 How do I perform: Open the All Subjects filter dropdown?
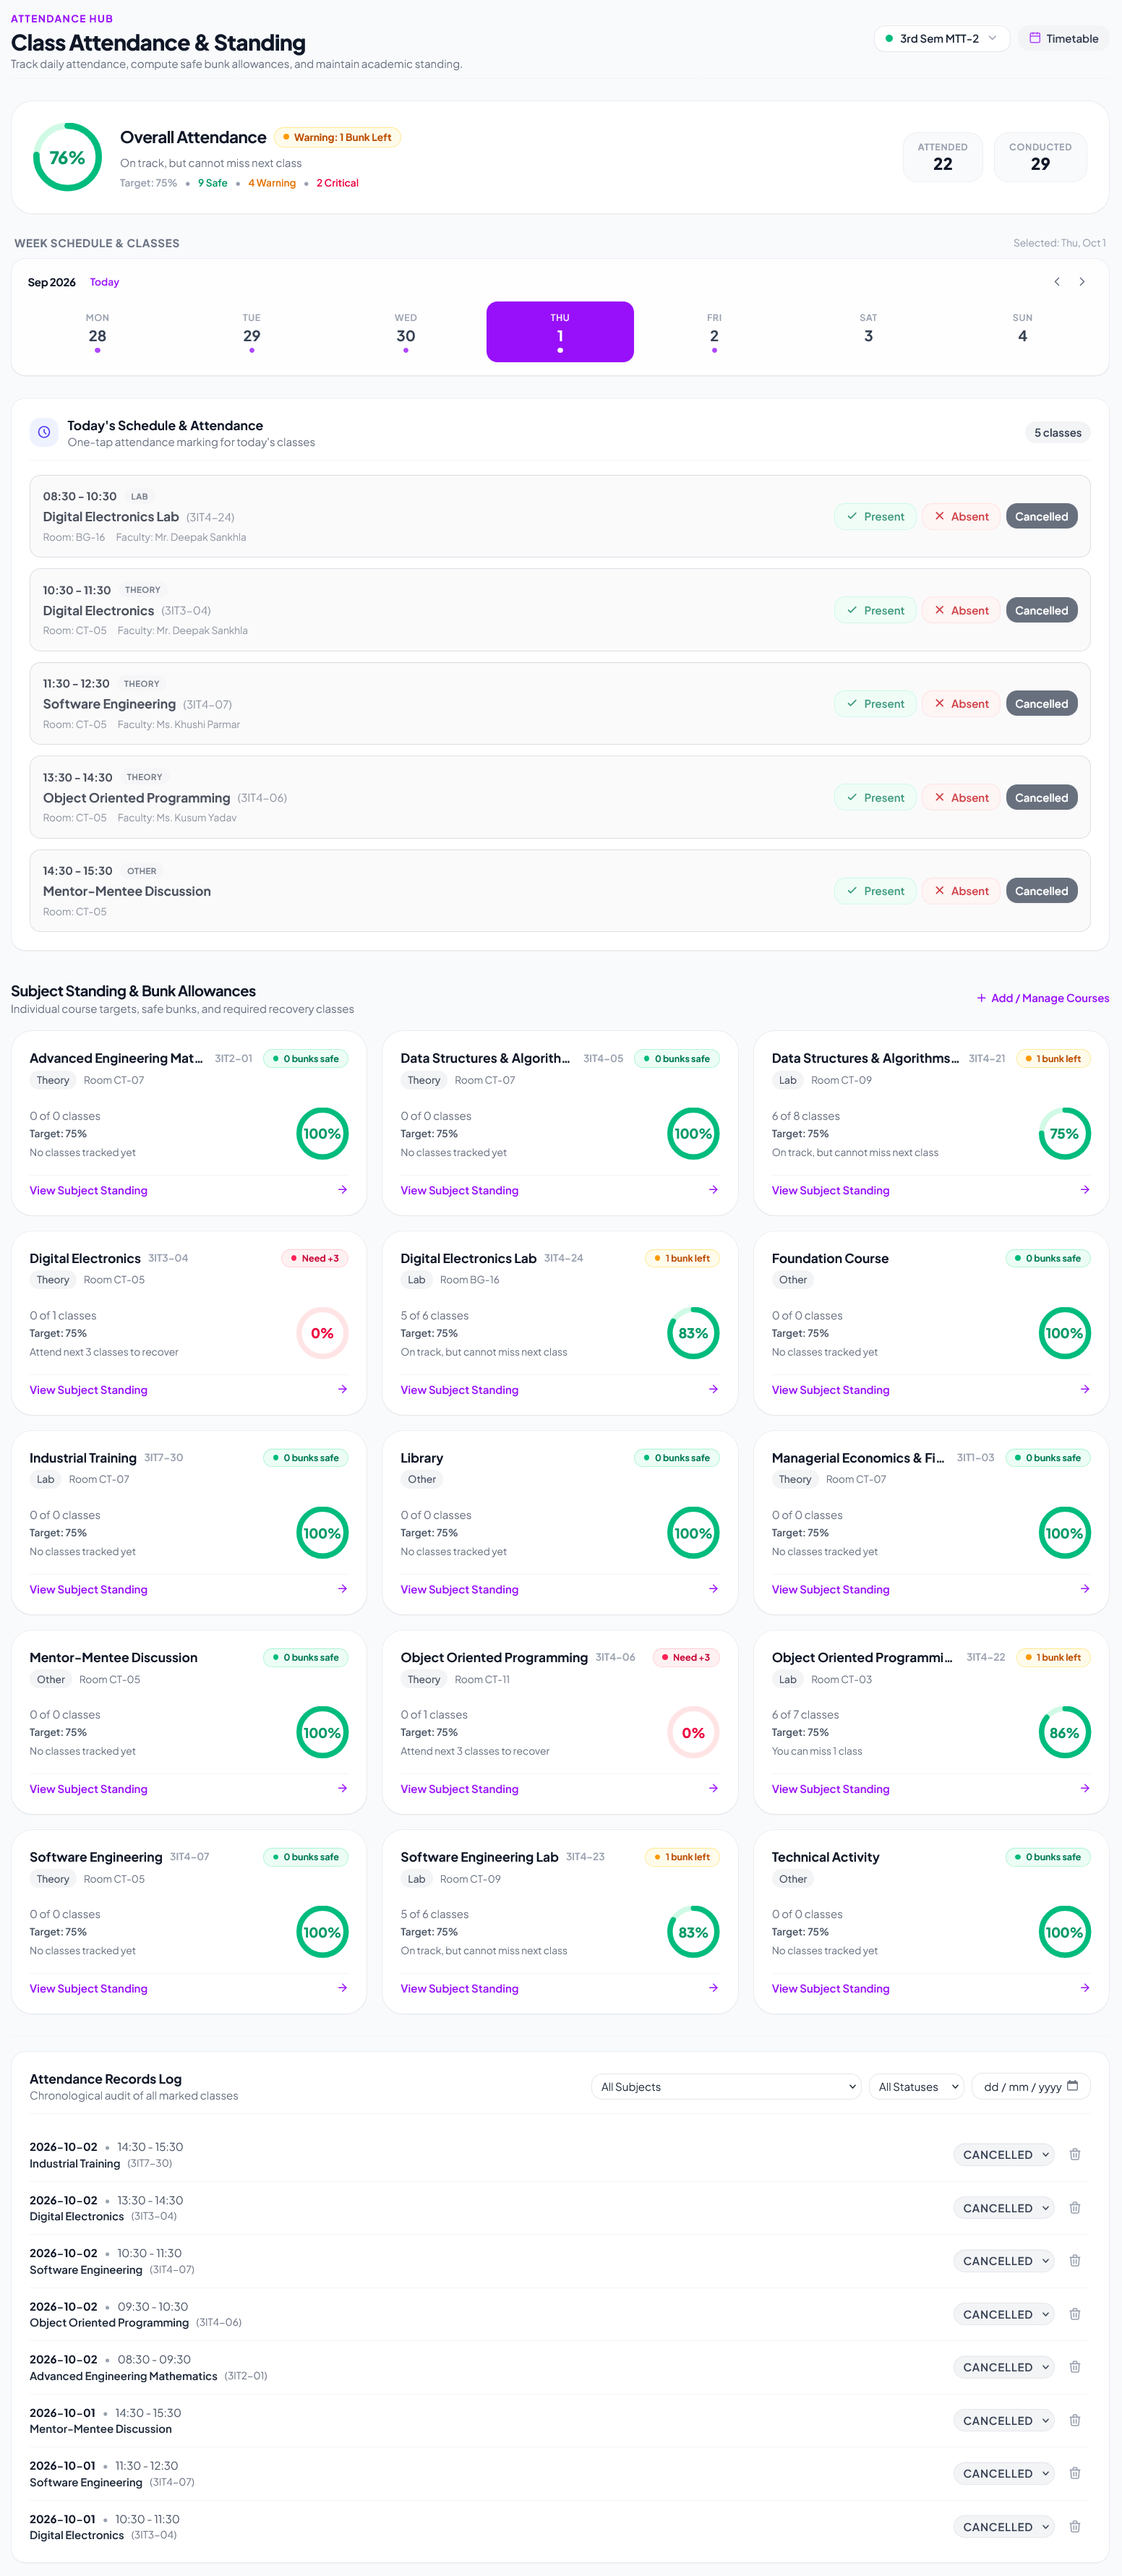tap(727, 2087)
